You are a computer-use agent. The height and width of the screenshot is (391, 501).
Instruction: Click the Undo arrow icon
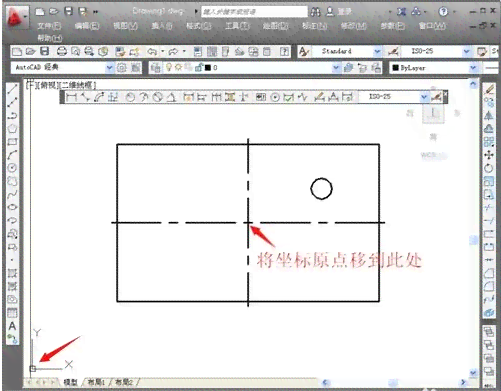152,52
